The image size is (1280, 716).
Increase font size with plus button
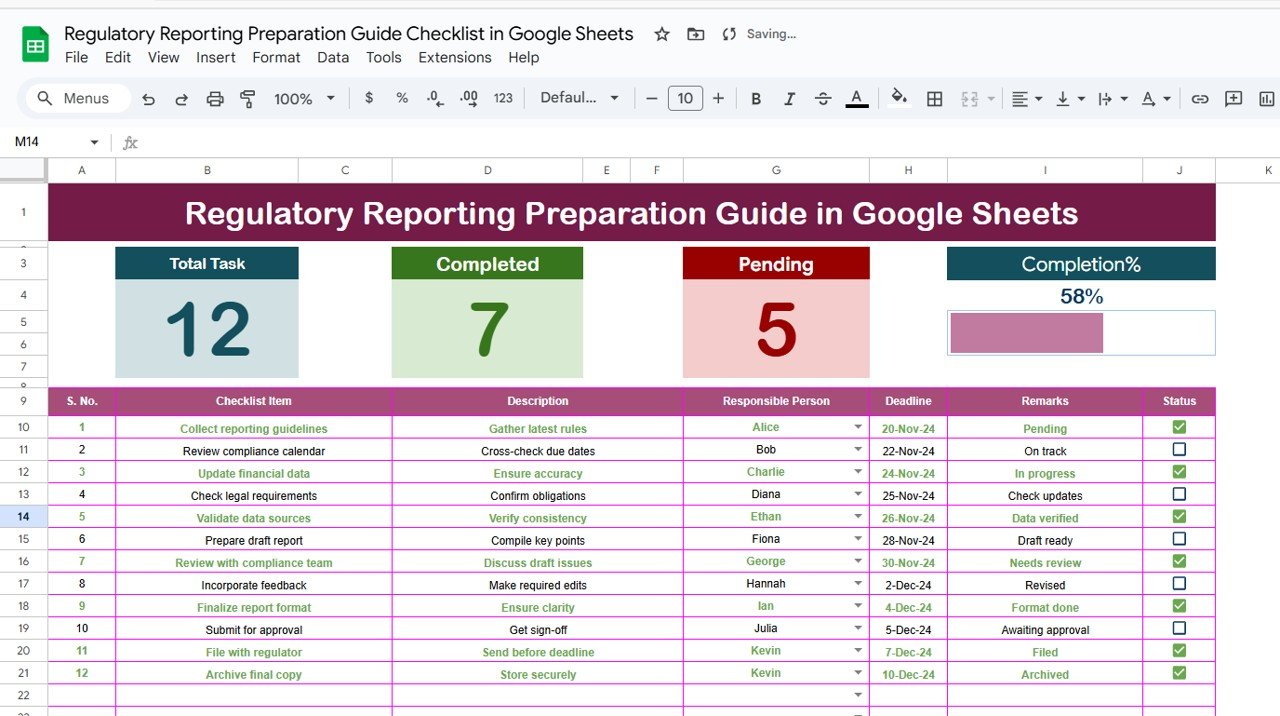(718, 98)
